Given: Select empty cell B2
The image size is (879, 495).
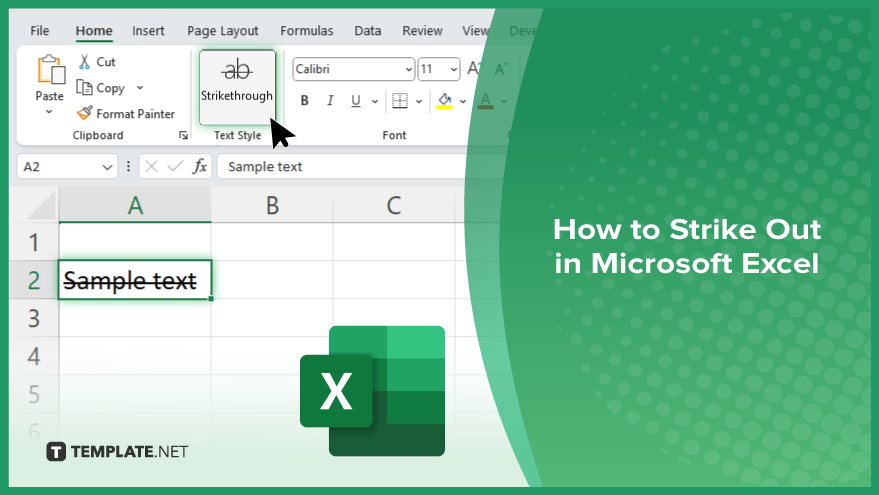Looking at the screenshot, I should click(272, 280).
